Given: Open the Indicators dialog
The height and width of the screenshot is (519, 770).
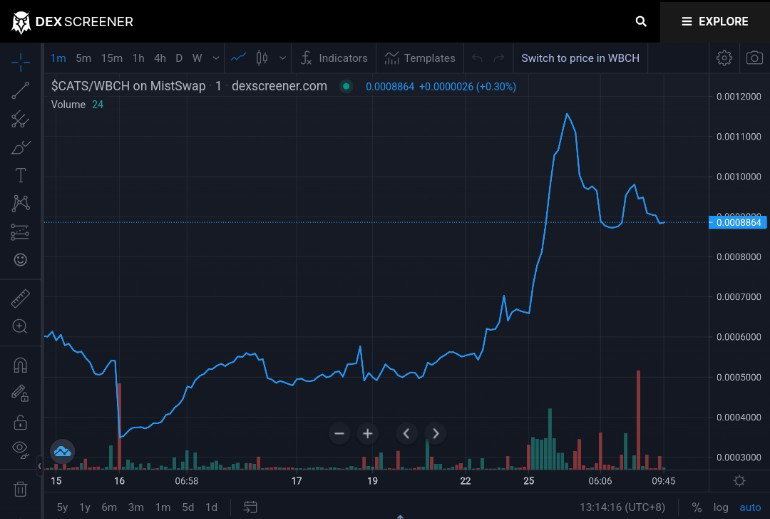Looking at the screenshot, I should pyautogui.click(x=334, y=58).
